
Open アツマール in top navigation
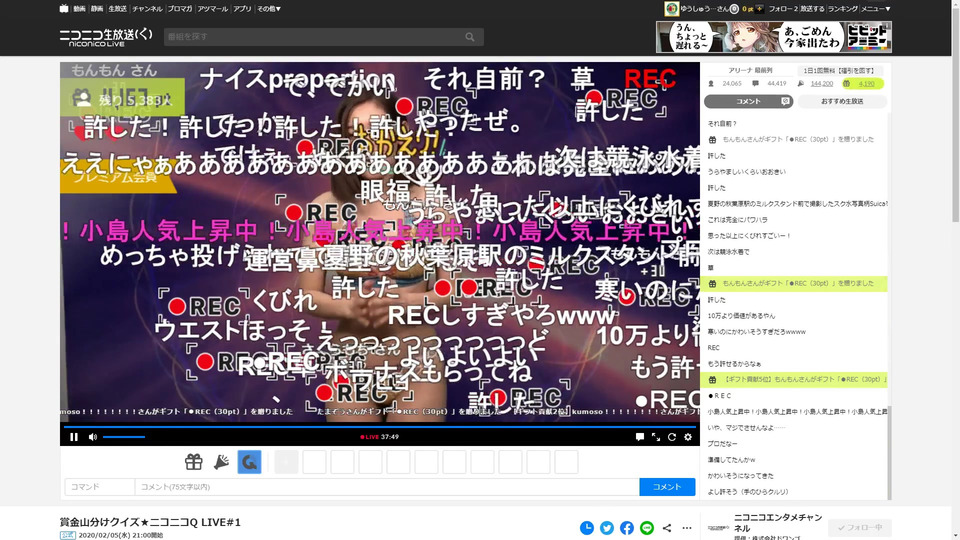point(212,9)
